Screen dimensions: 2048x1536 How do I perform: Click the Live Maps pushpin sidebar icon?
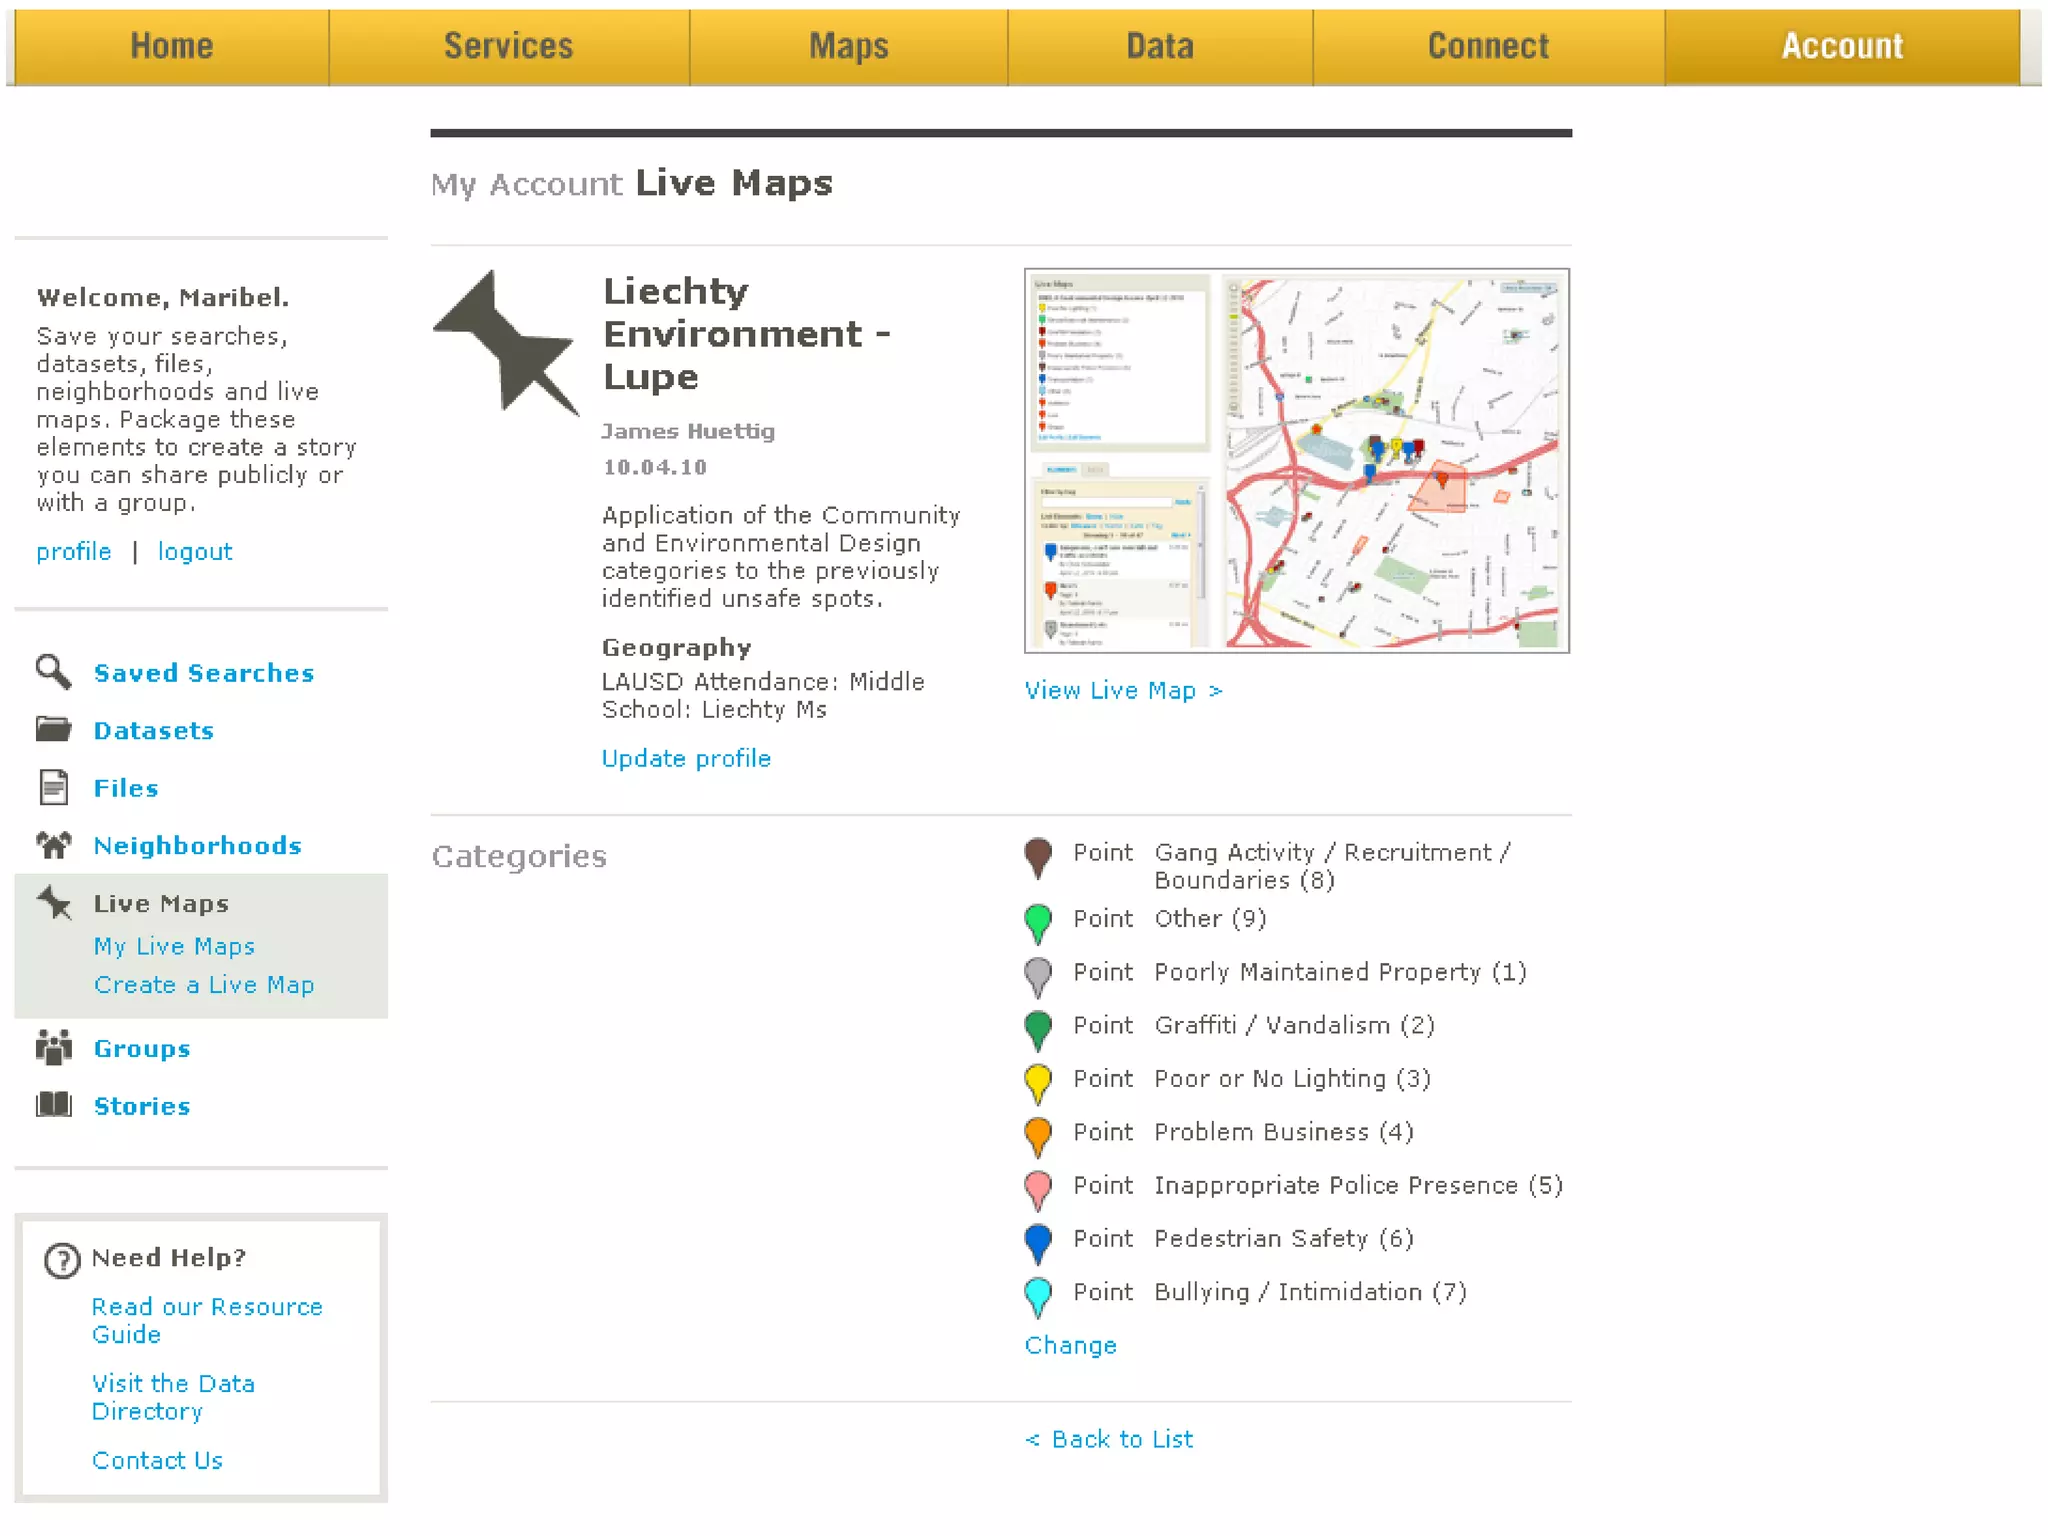[53, 903]
